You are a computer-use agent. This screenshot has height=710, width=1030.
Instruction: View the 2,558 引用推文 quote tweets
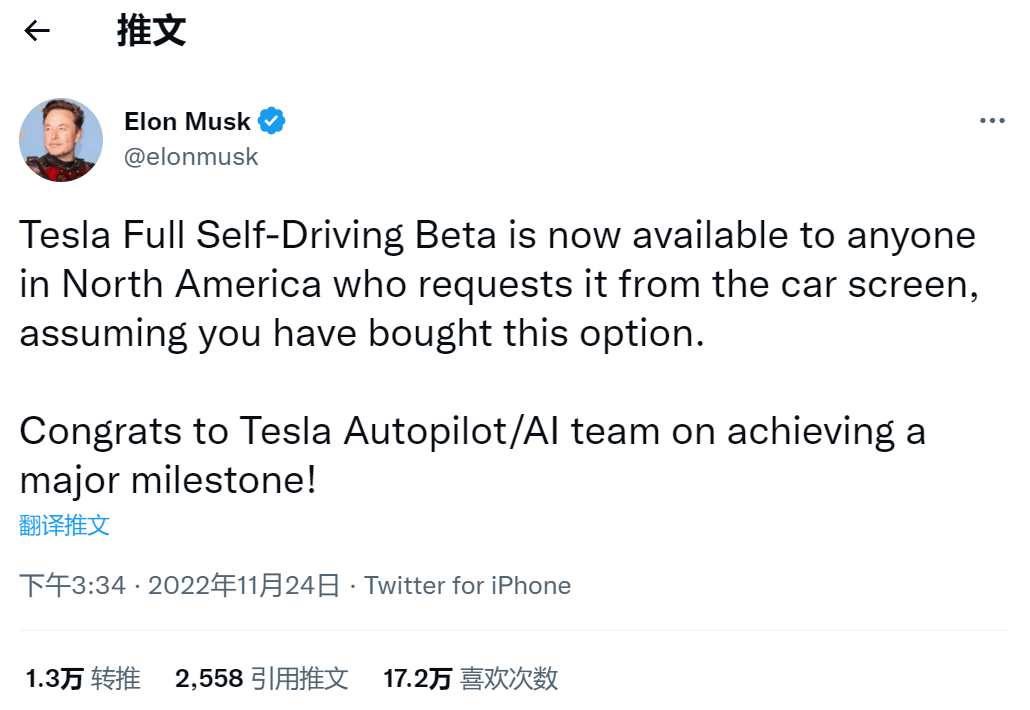pyautogui.click(x=261, y=678)
